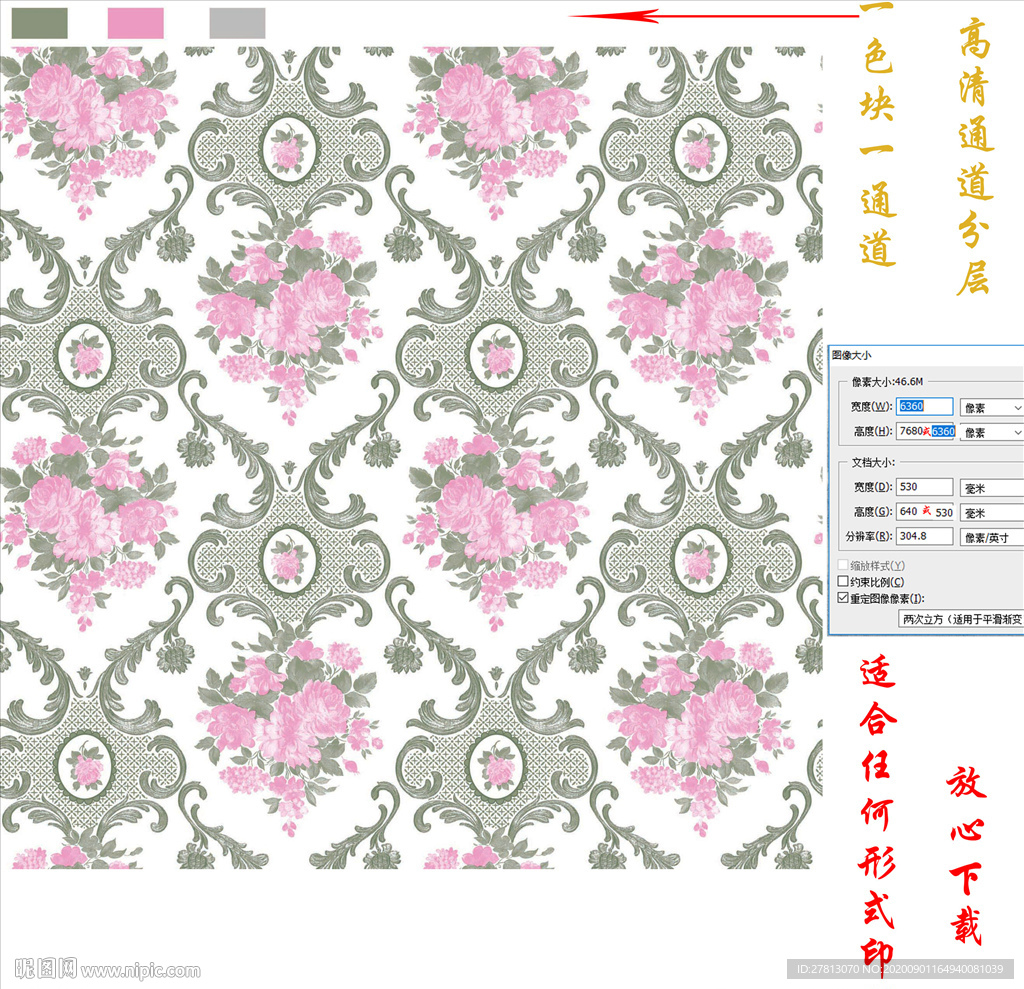Open the 像素/英寸 resolution unit dropdown

[991, 538]
